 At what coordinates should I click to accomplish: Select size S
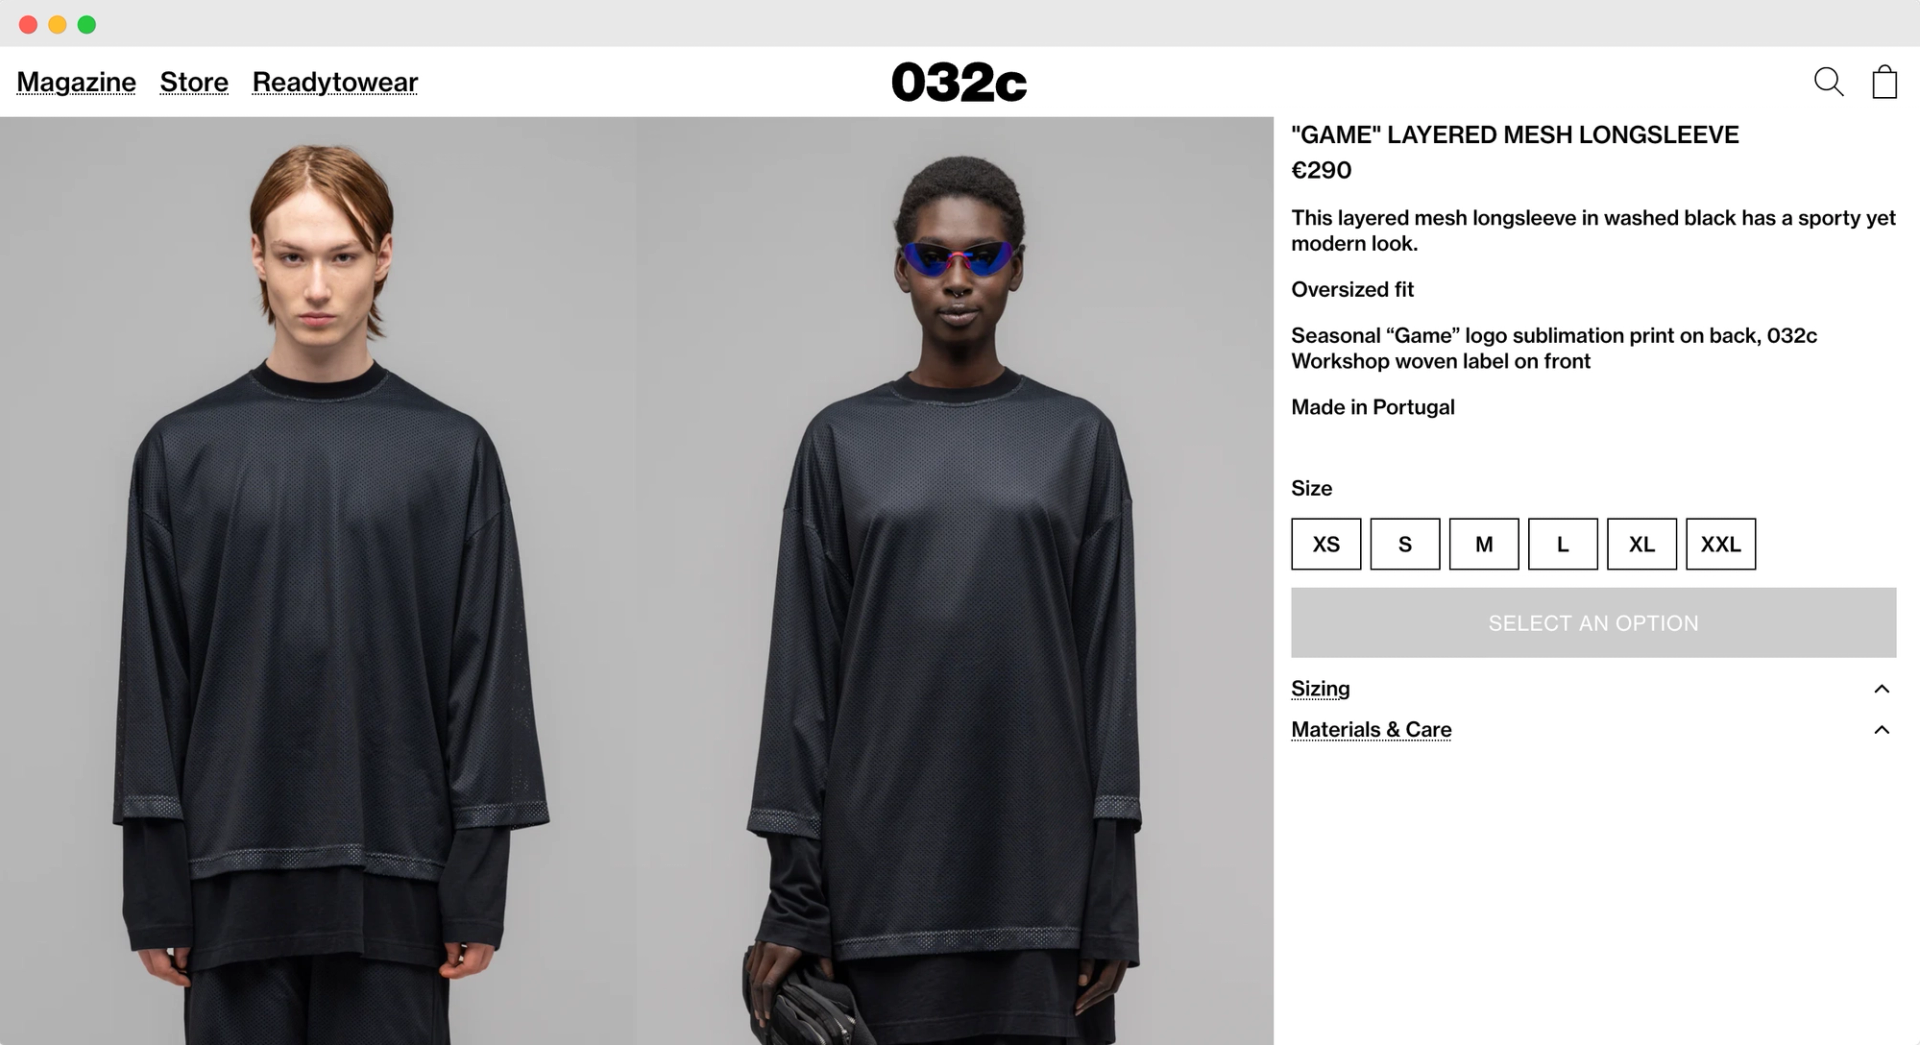1405,544
